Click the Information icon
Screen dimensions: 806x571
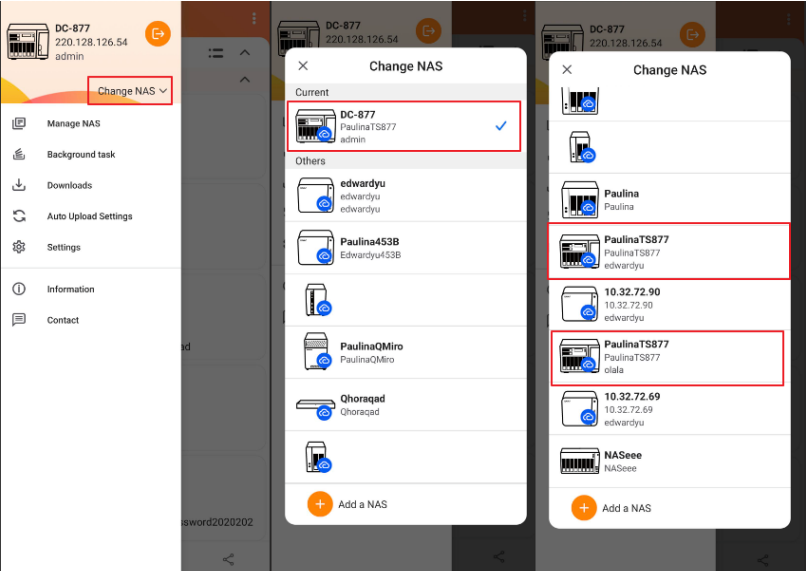tap(18, 289)
